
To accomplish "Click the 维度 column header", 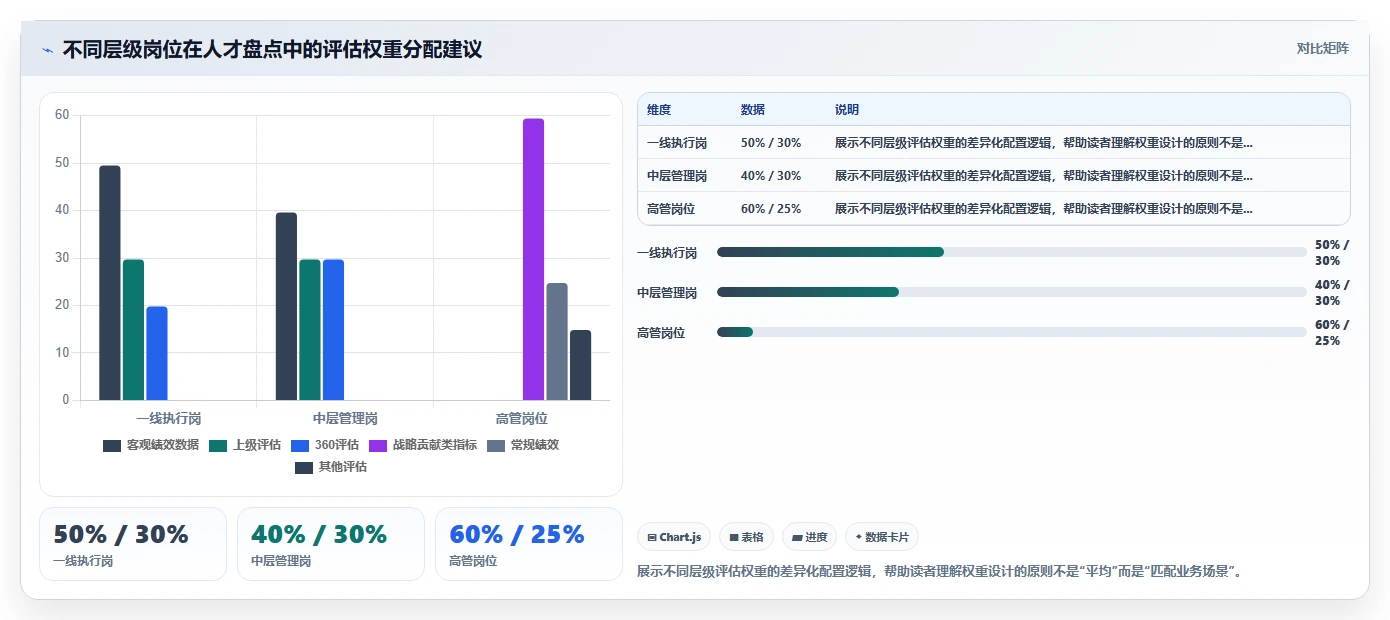I will click(659, 110).
